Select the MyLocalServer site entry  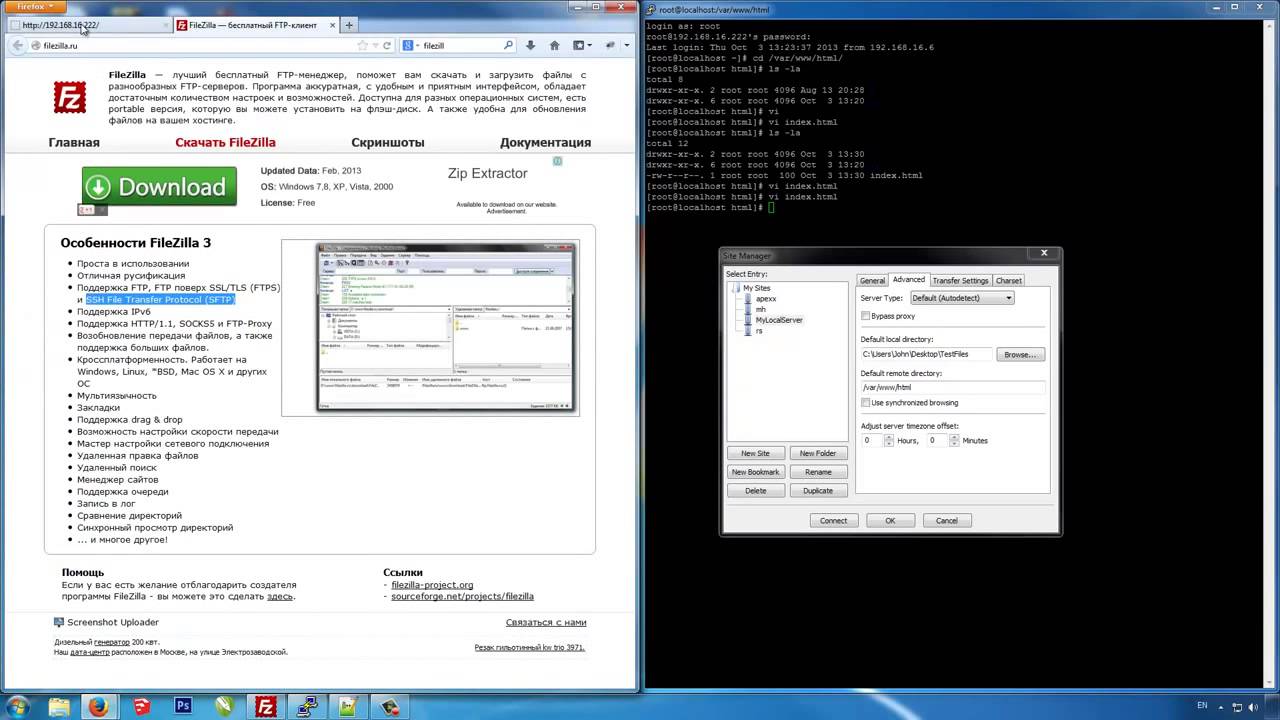point(778,320)
